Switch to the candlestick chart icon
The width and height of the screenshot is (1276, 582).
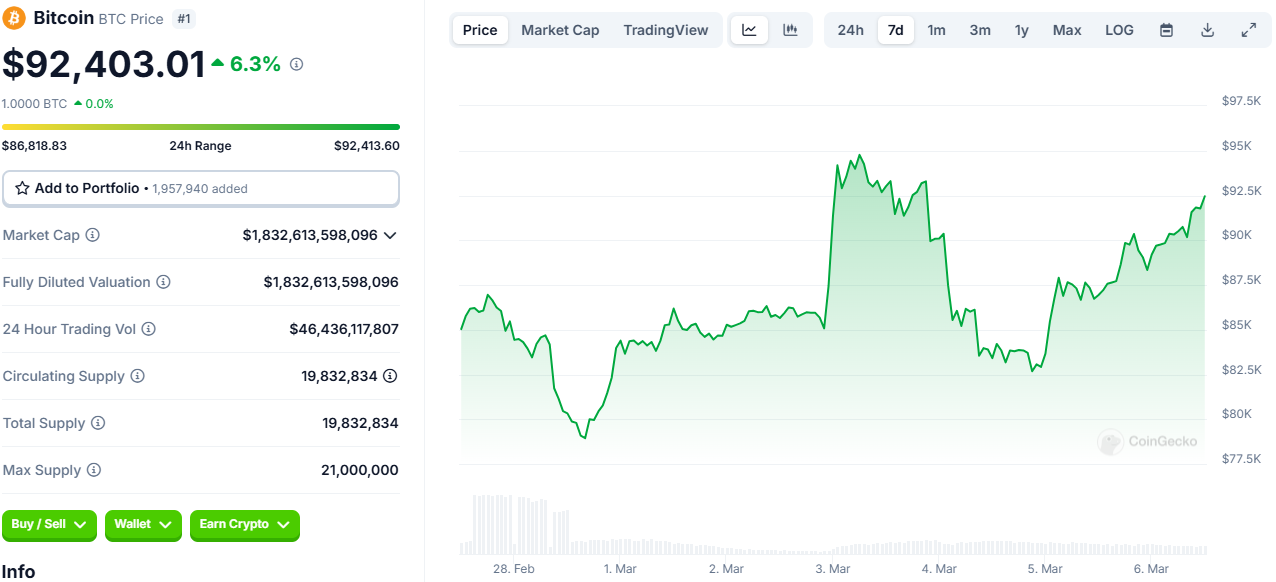coord(790,30)
